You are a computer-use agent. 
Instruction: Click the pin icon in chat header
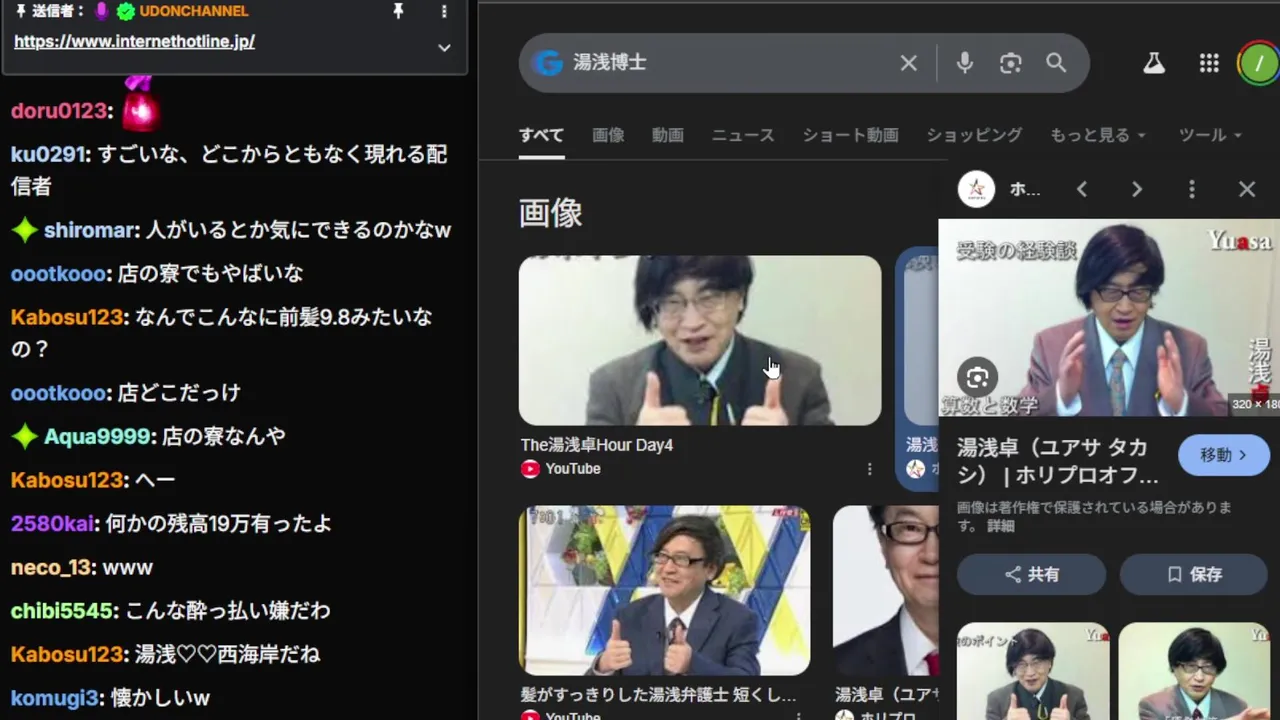pos(398,11)
